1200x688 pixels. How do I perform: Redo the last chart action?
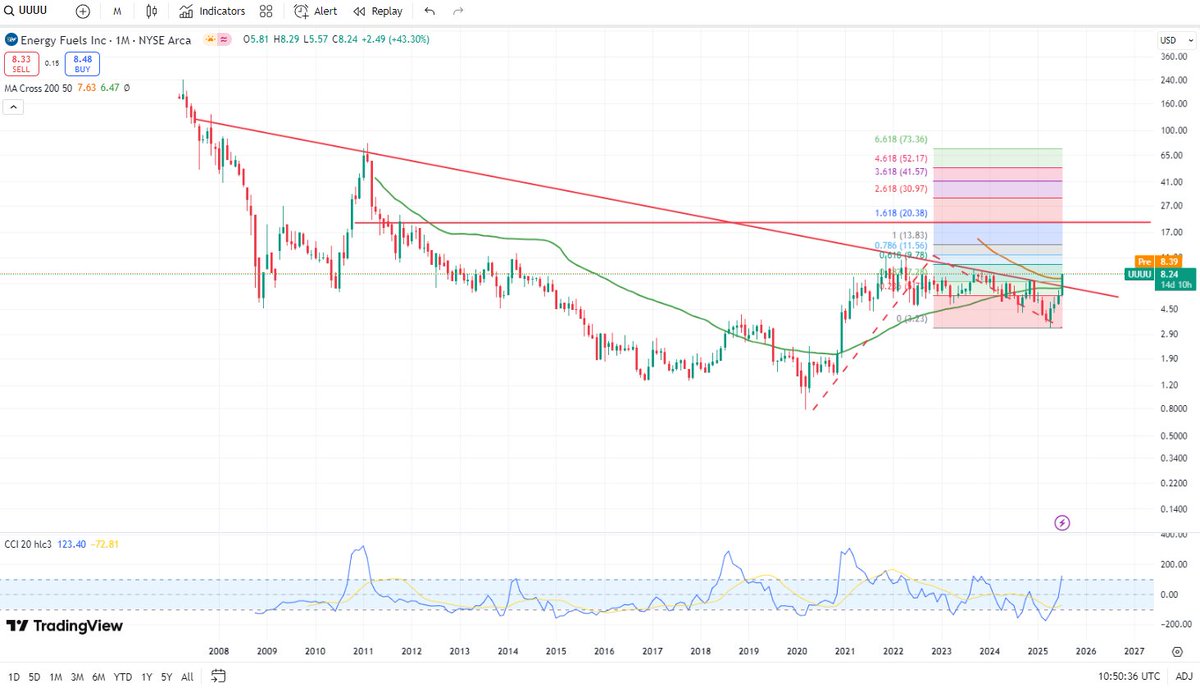point(458,11)
